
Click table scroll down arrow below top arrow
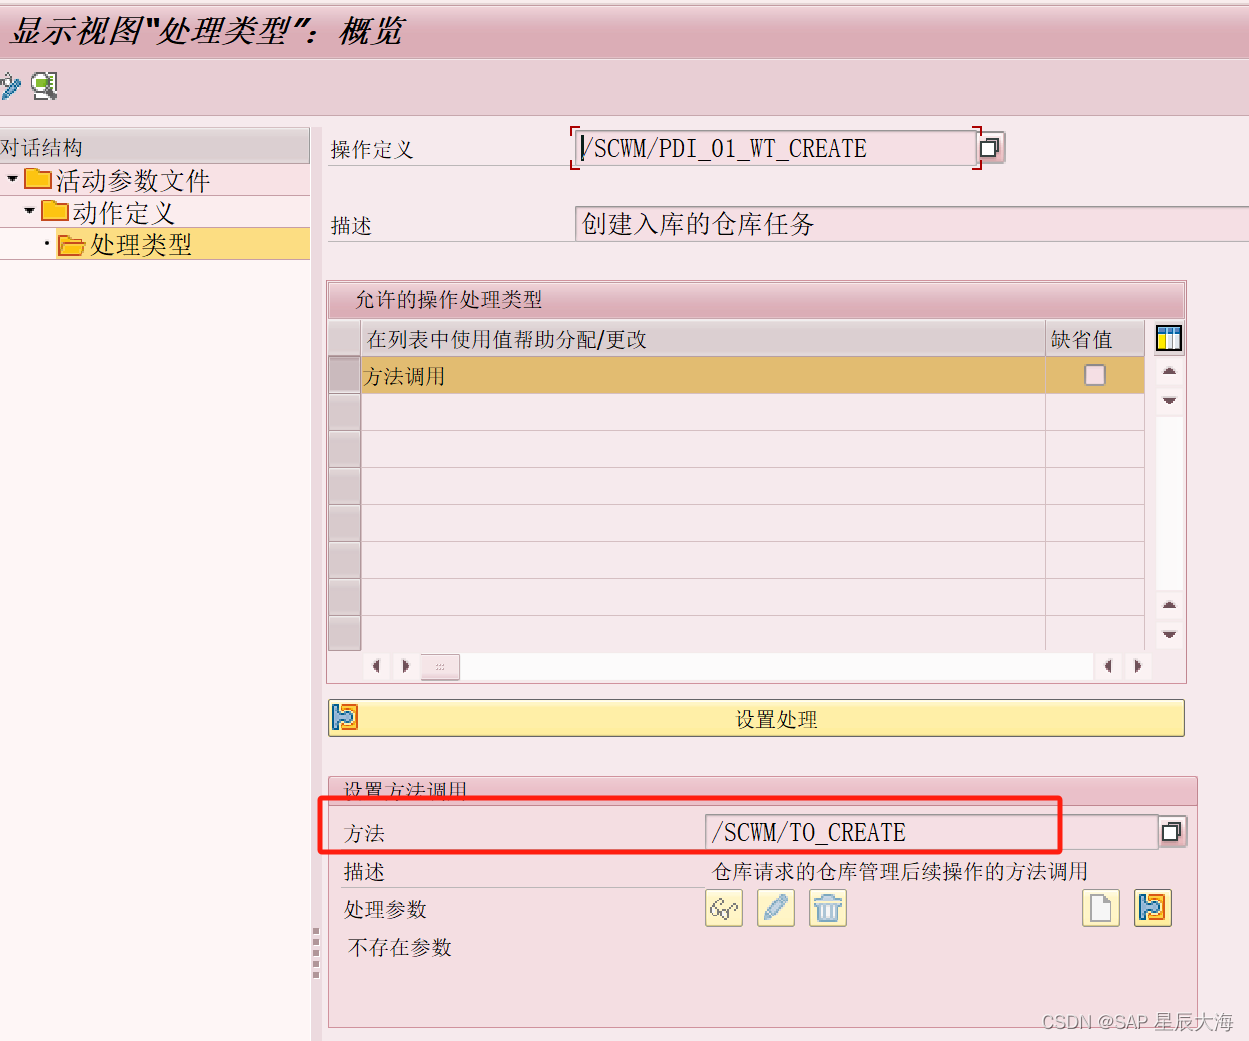point(1169,400)
